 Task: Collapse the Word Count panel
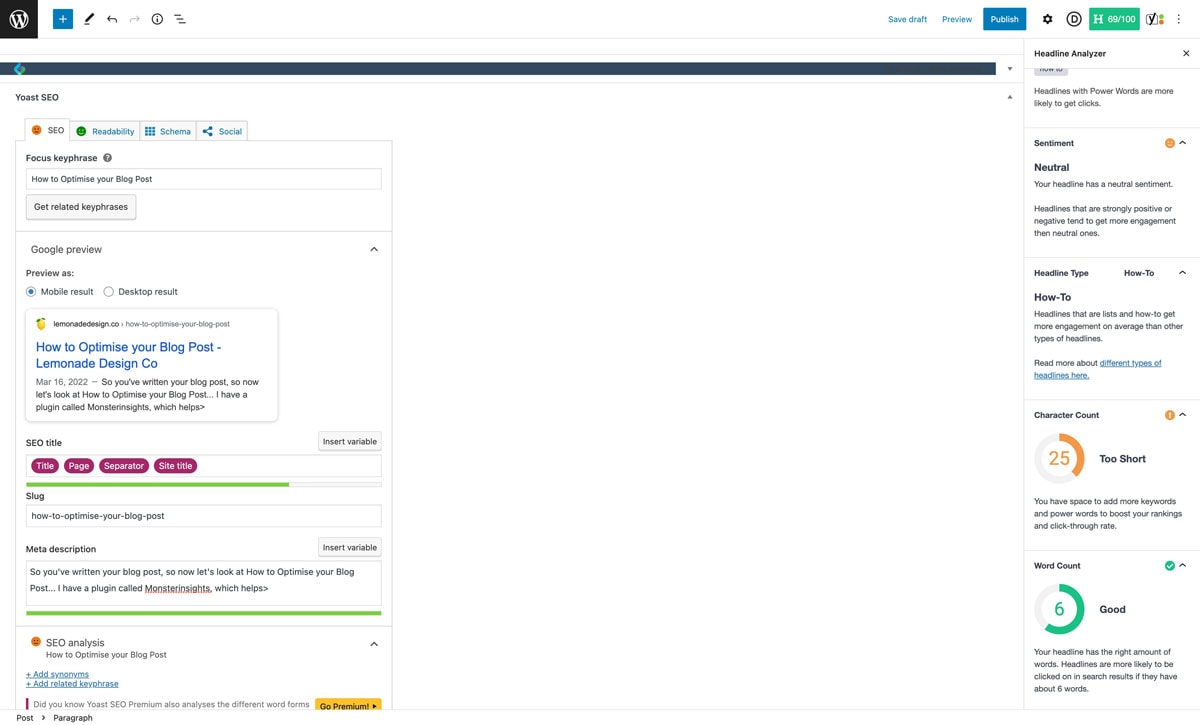[x=1182, y=566]
